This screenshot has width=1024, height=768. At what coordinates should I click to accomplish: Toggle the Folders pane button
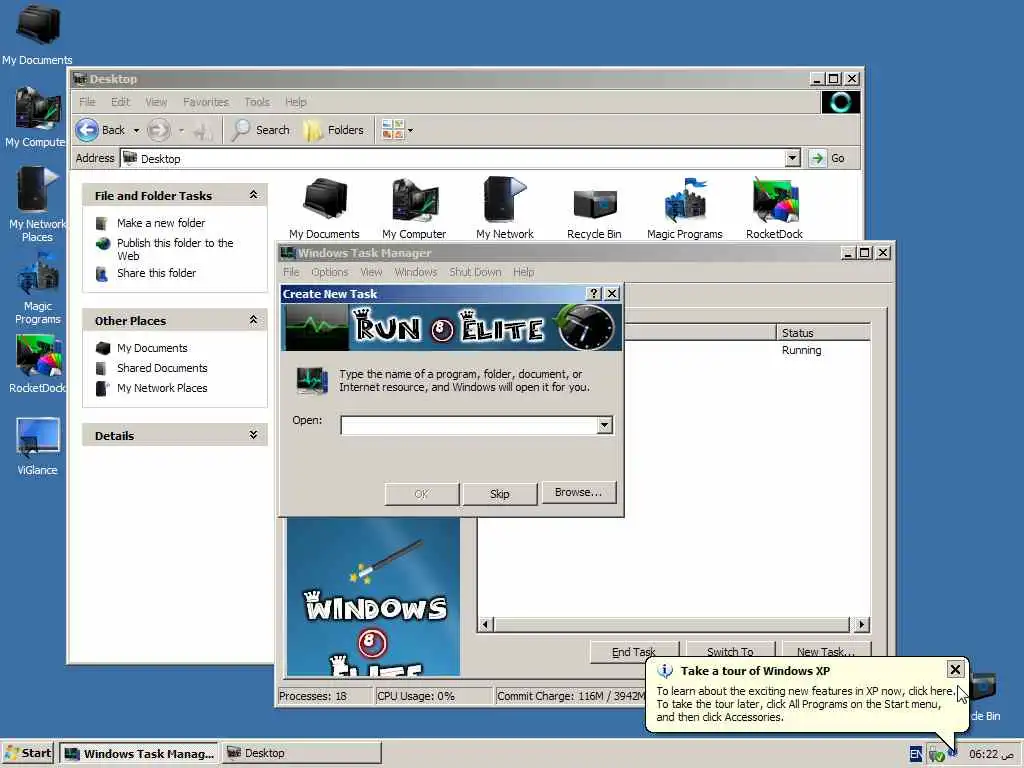pos(333,130)
